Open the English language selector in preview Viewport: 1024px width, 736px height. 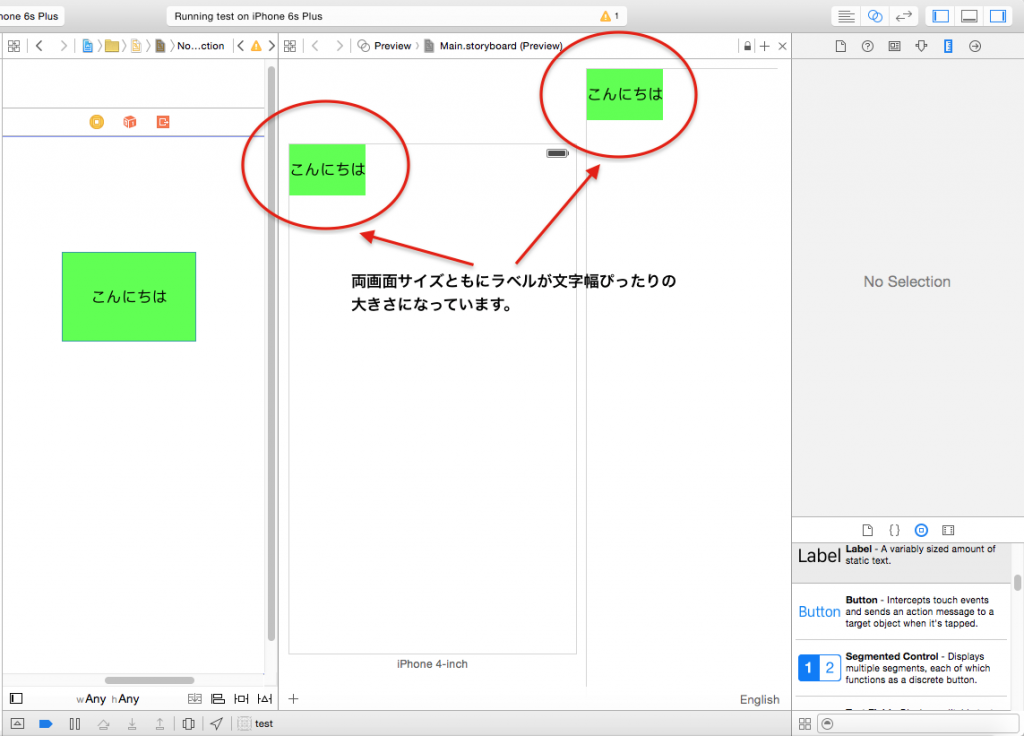point(759,699)
